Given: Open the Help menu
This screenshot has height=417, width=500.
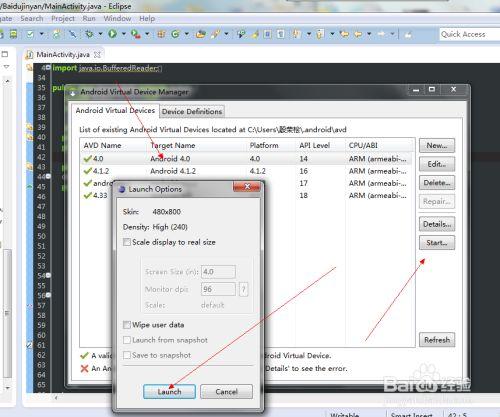Looking at the screenshot, I should coord(147,19).
